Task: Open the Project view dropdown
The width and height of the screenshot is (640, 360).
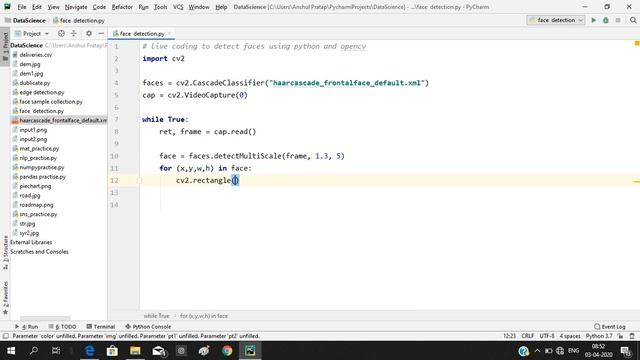Action: point(32,33)
